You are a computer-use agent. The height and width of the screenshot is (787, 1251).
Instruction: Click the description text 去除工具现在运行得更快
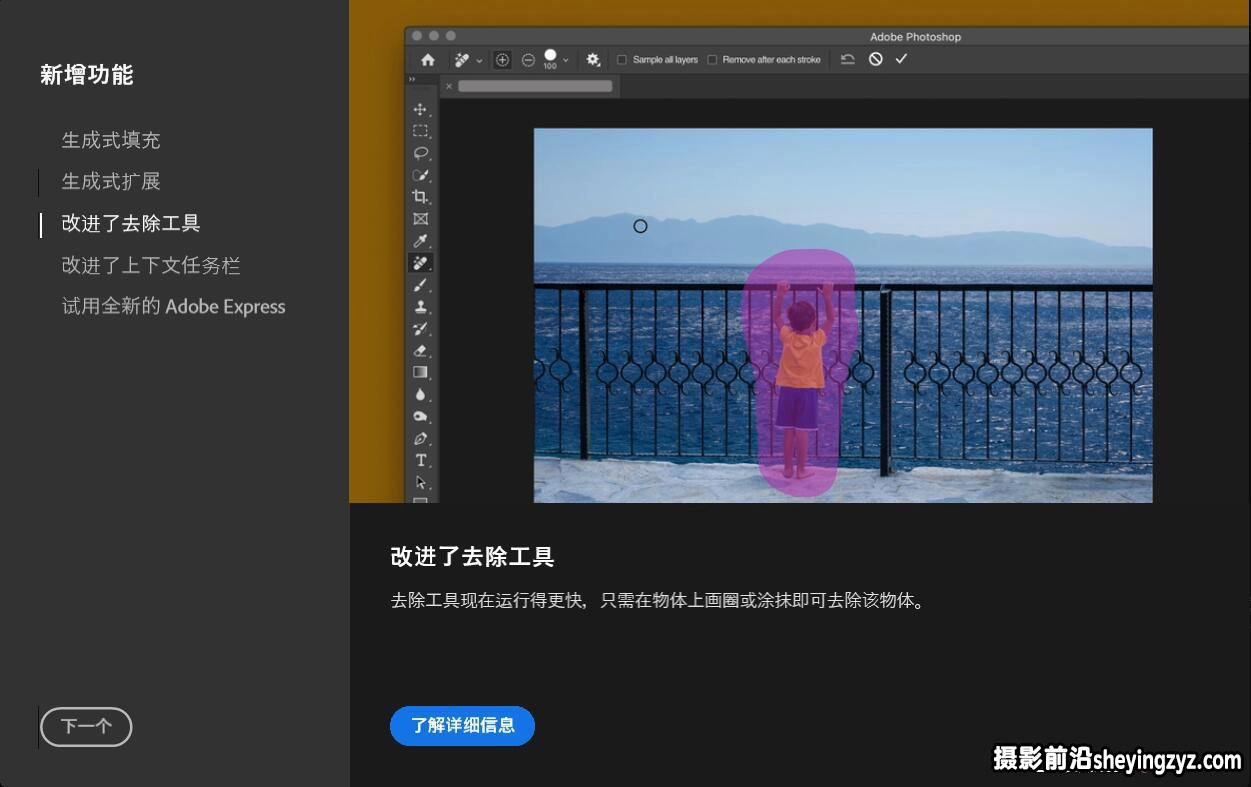[x=490, y=601]
